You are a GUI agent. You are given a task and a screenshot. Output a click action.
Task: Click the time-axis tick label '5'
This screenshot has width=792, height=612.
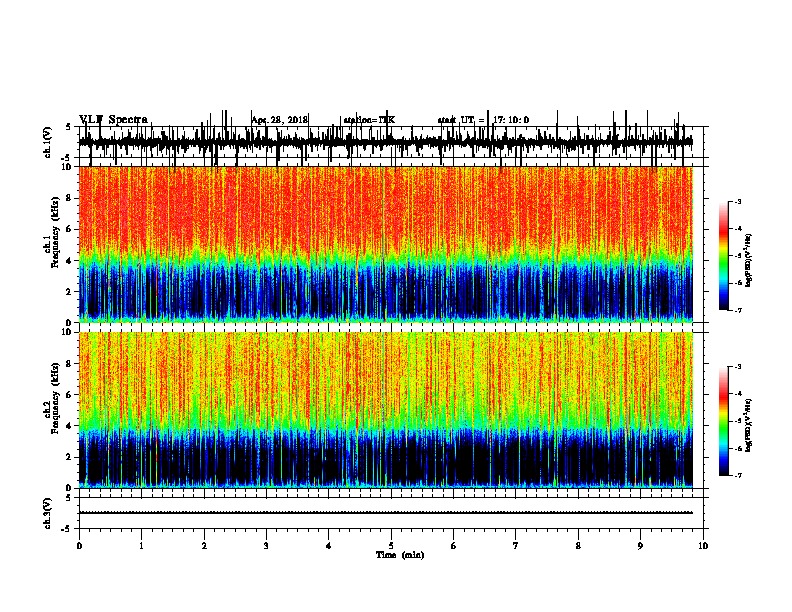tap(391, 546)
